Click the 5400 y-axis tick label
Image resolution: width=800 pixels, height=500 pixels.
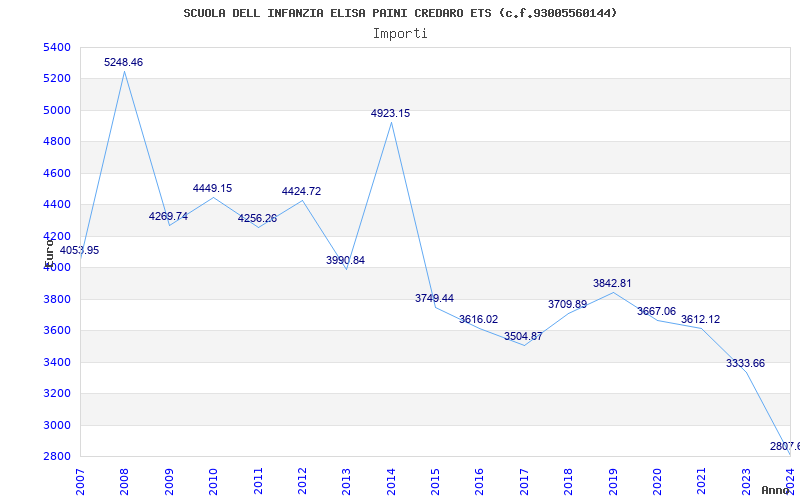click(58, 47)
